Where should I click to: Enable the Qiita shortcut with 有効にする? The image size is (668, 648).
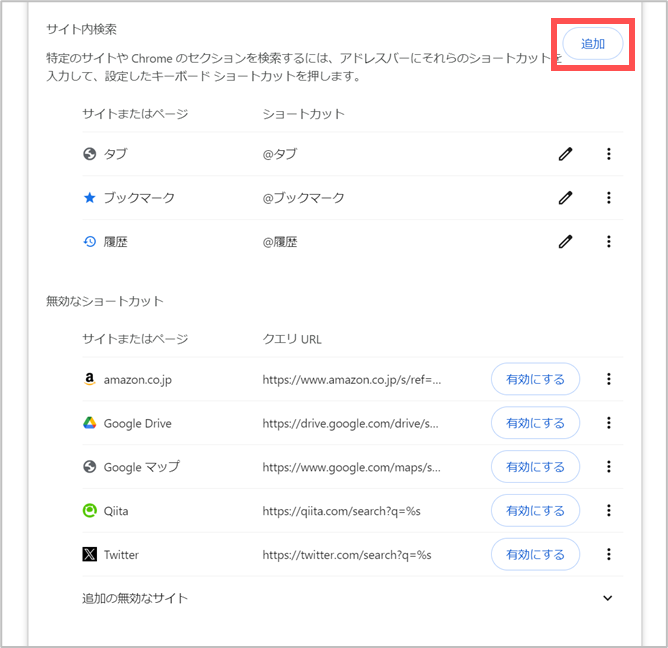click(535, 510)
